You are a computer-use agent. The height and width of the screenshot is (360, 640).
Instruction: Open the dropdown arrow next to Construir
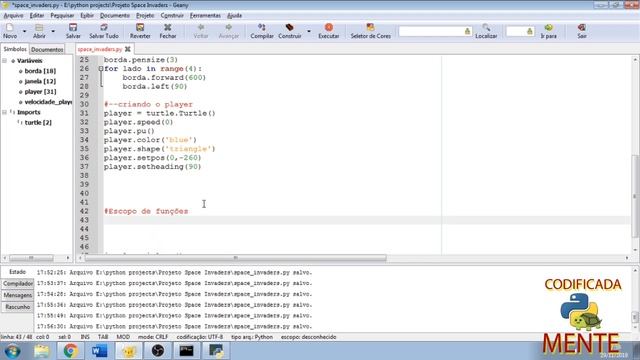[x=309, y=31]
